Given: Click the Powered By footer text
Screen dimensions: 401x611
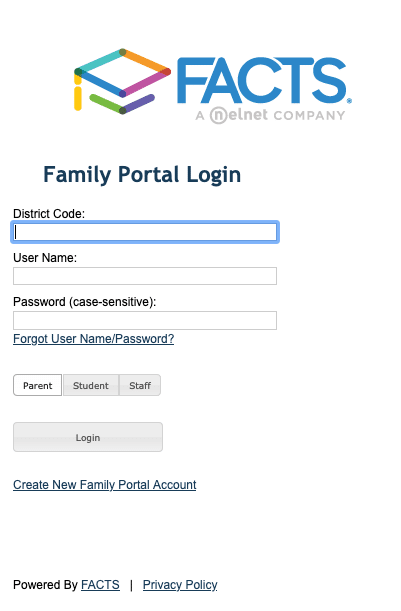Looking at the screenshot, I should (x=46, y=585).
